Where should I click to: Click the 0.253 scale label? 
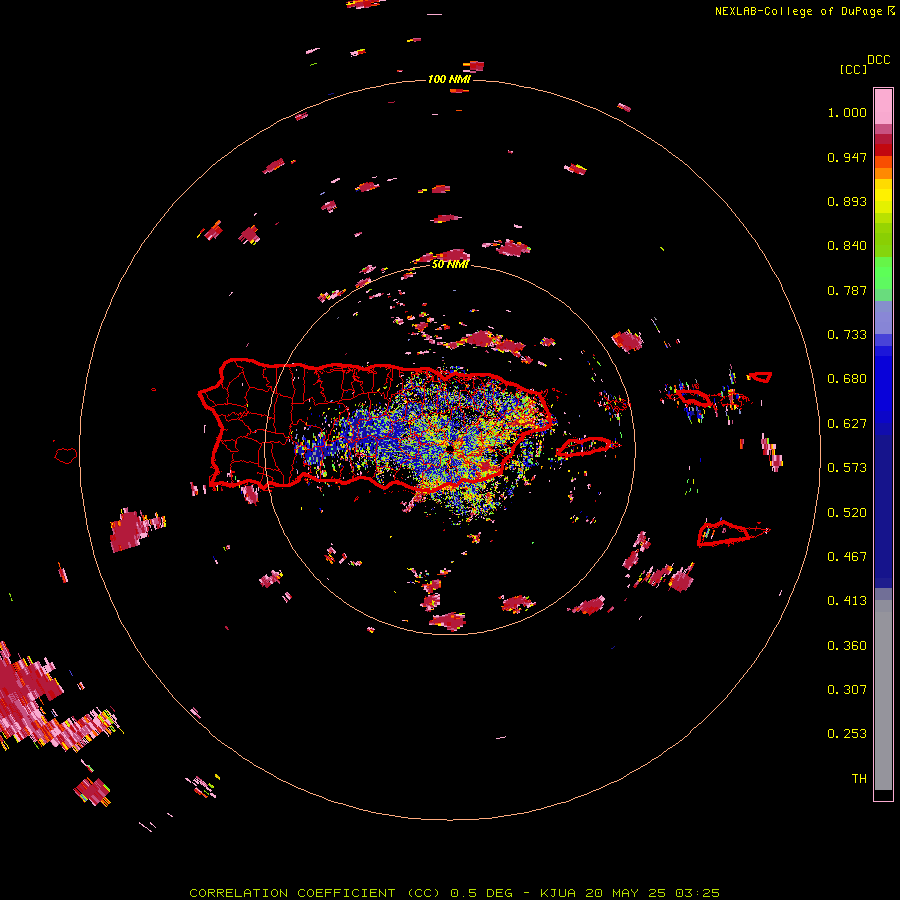(847, 734)
